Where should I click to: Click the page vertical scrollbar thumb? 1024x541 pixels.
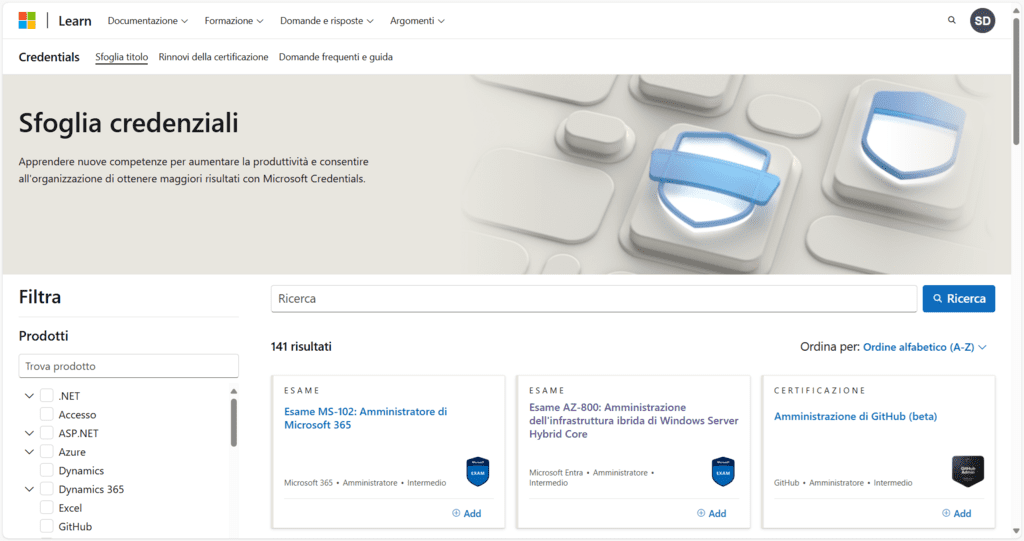click(x=1016, y=82)
